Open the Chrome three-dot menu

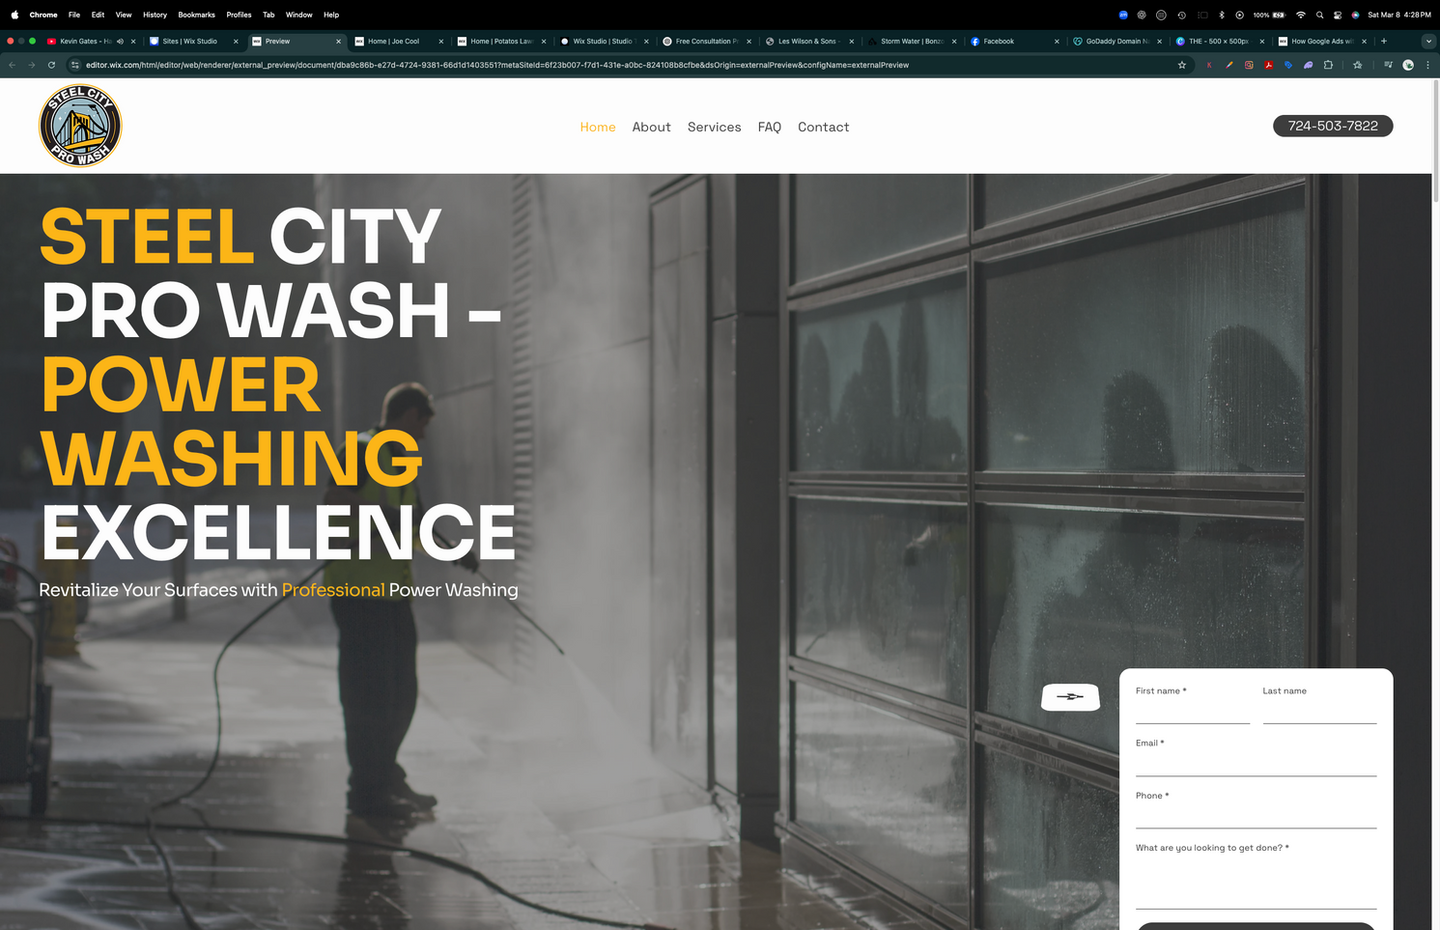[x=1428, y=64]
